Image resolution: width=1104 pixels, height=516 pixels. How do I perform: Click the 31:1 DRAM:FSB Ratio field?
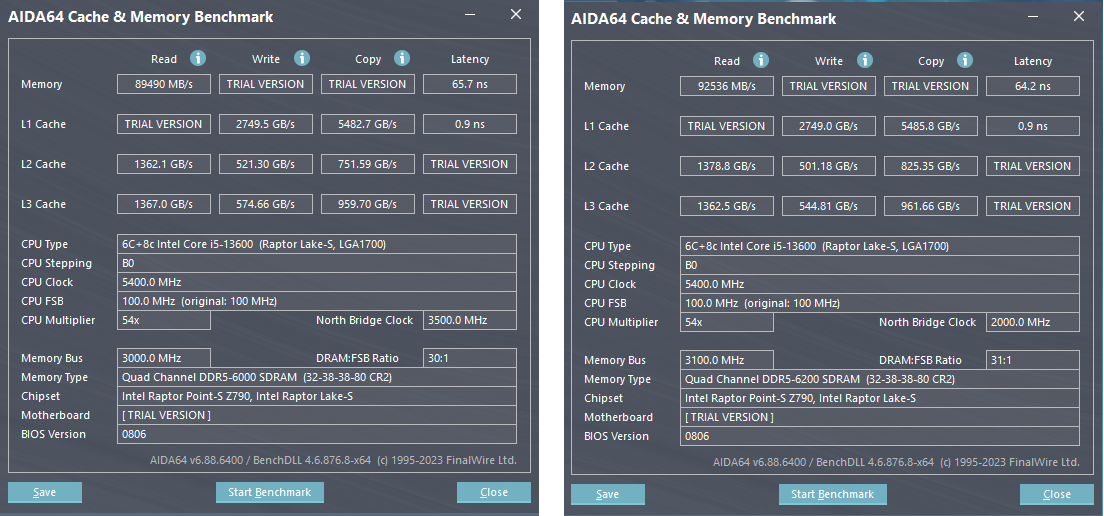tap(1033, 360)
